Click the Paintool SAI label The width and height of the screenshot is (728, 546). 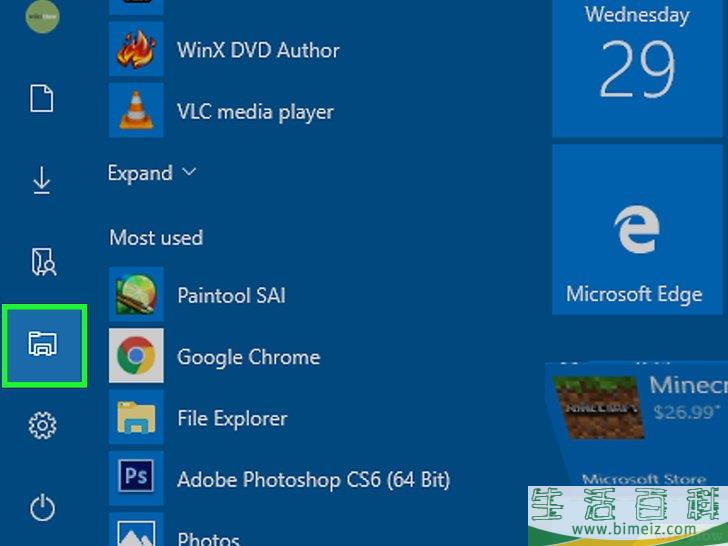231,295
